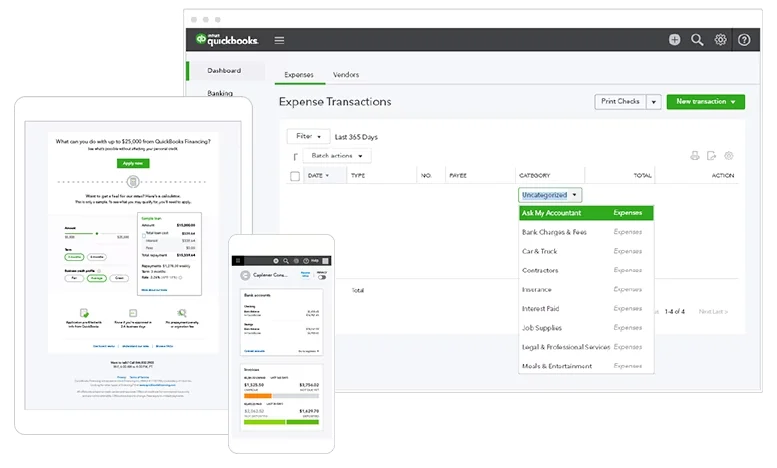Choose Car & Truck category
This screenshot has height=468, width=777.
(x=586, y=251)
